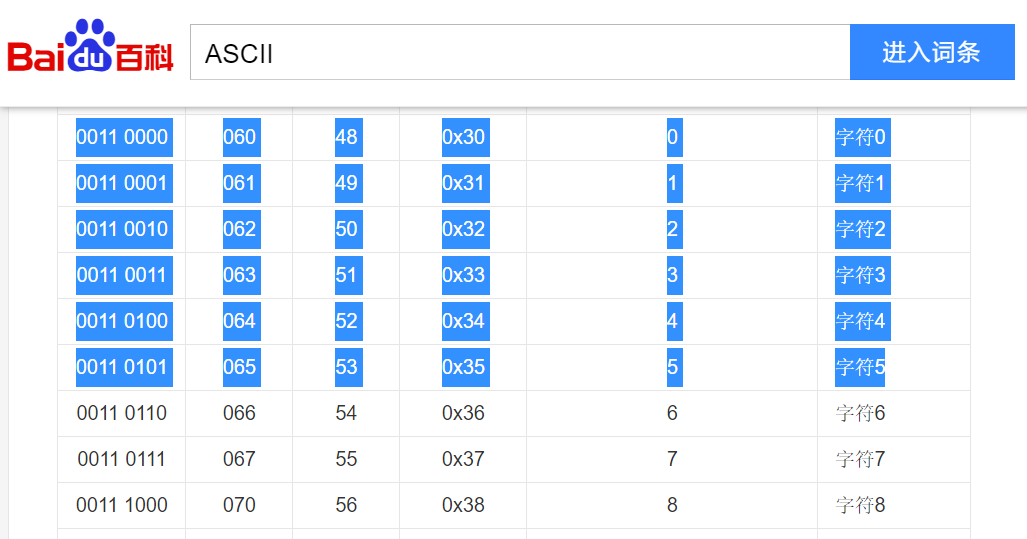Click decimal cell 48
This screenshot has width=1027, height=539.
pos(346,138)
